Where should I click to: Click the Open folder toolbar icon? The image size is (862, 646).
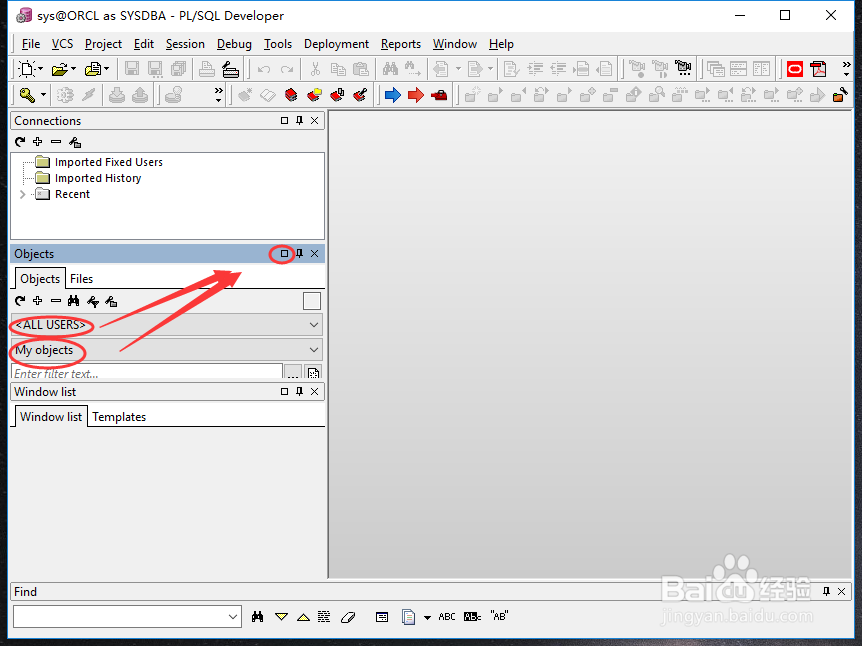click(x=59, y=69)
